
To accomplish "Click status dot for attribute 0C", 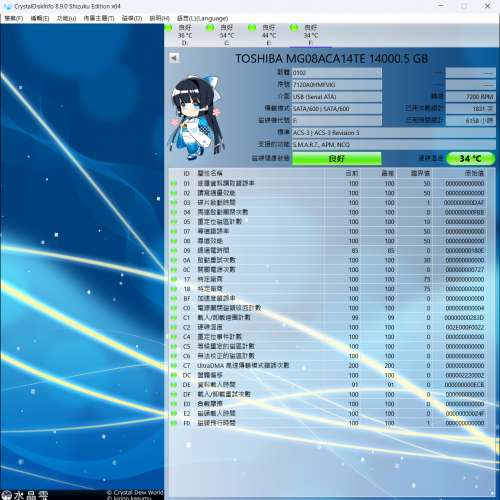I will click(x=174, y=270).
